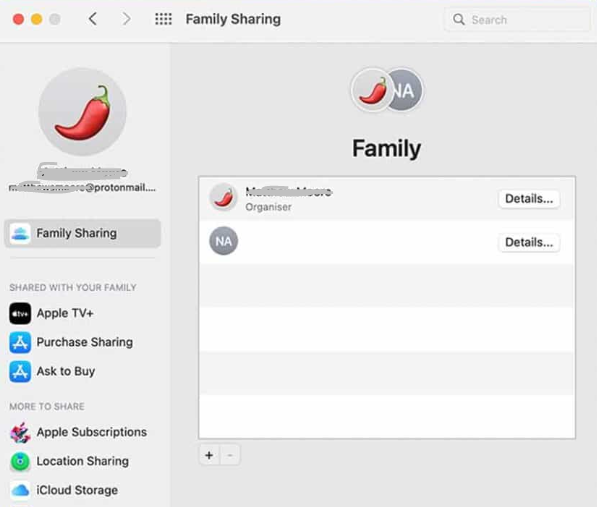Click the green Location Sharing icon
This screenshot has height=507, width=597.
20,462
